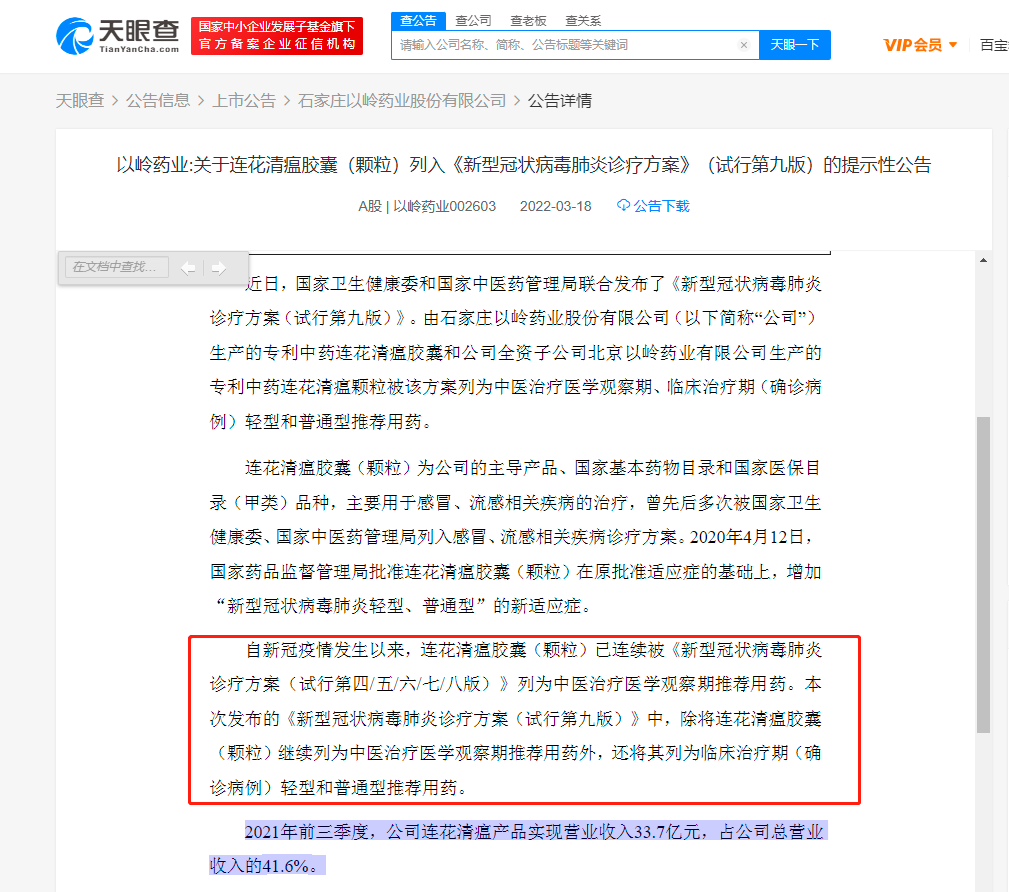This screenshot has height=892, width=1009.
Task: Navigate to 上市公告 breadcrumb
Action: 244,101
